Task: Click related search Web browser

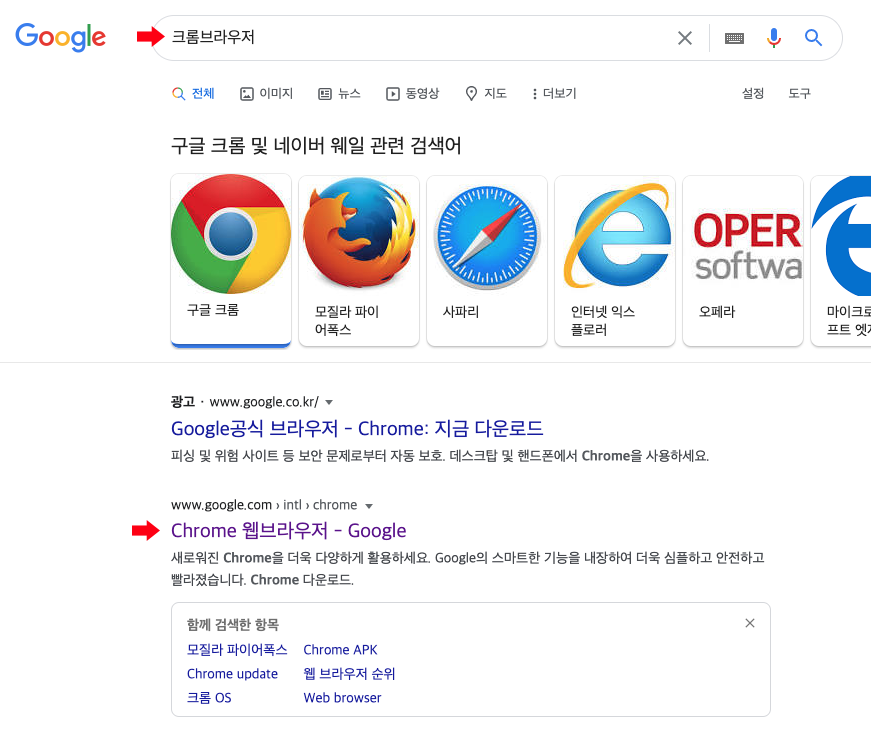Action: click(342, 697)
